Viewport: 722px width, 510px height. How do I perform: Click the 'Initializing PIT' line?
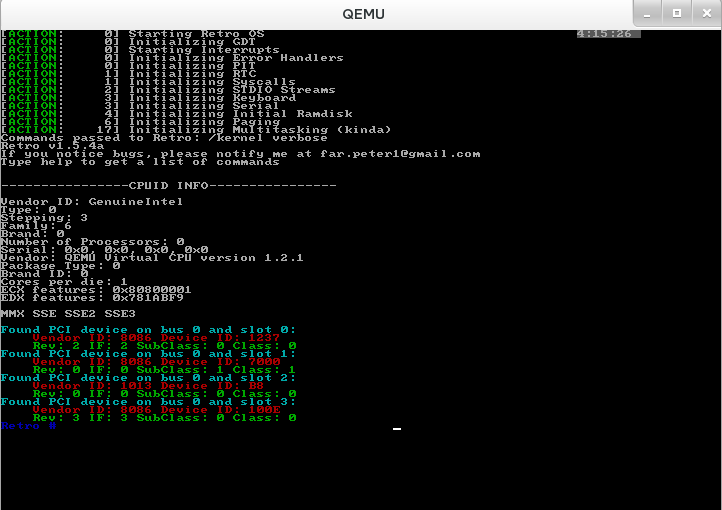click(128, 66)
